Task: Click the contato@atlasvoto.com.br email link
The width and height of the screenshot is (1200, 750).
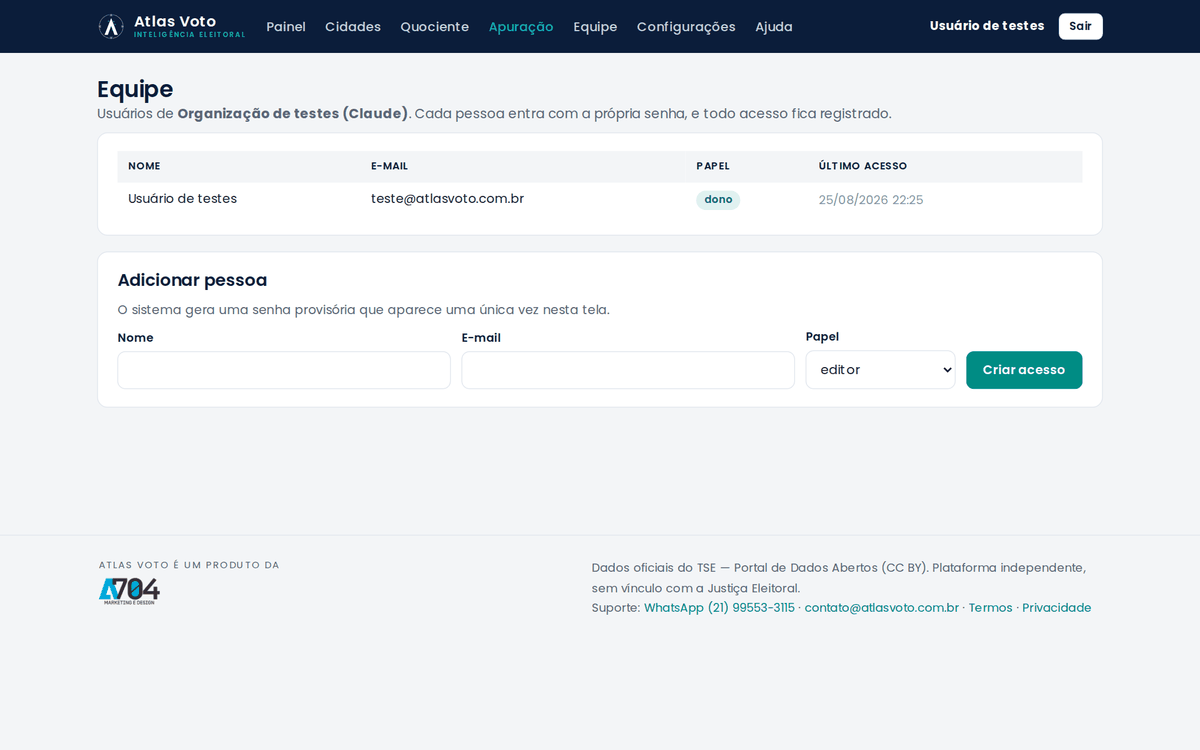Action: coord(882,608)
